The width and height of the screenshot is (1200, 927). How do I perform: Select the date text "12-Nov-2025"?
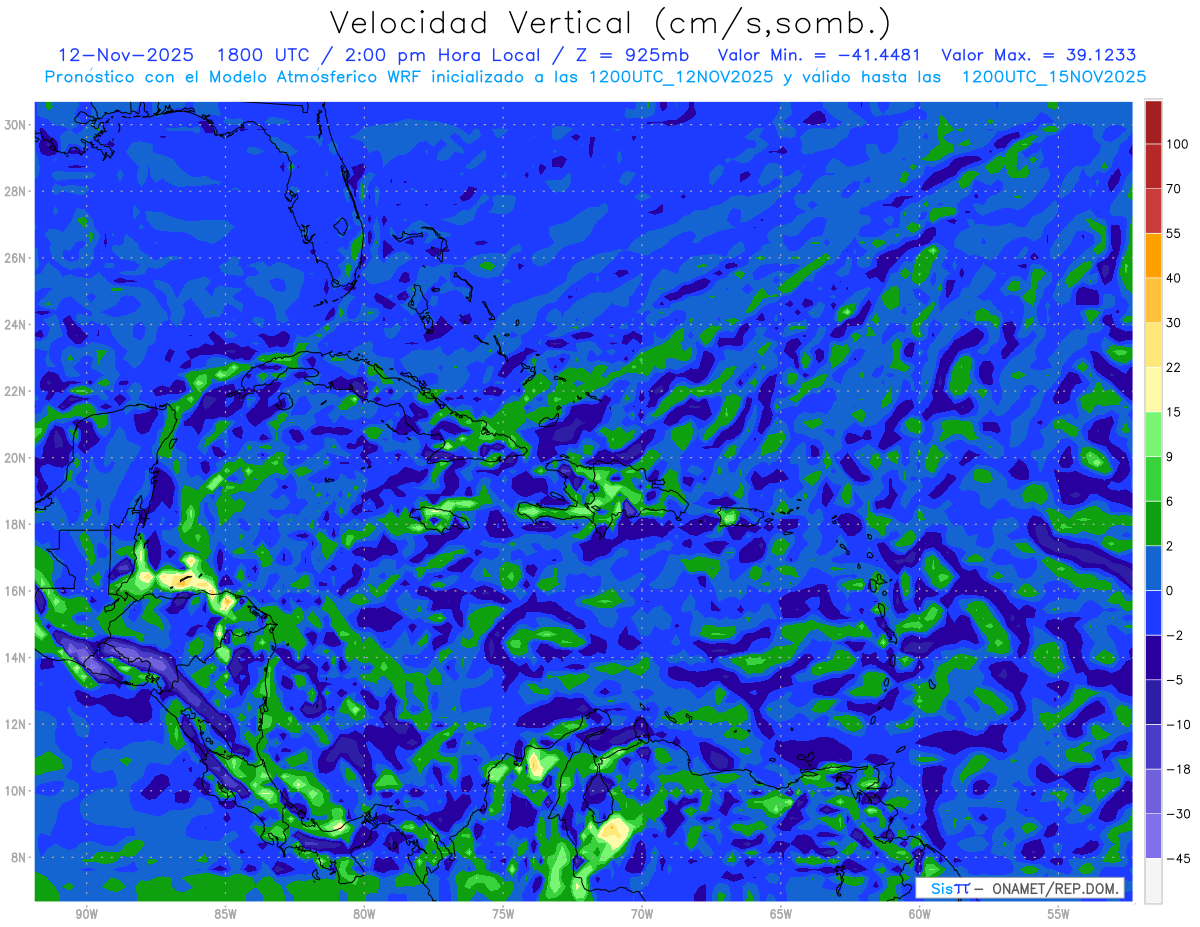pyautogui.click(x=128, y=55)
